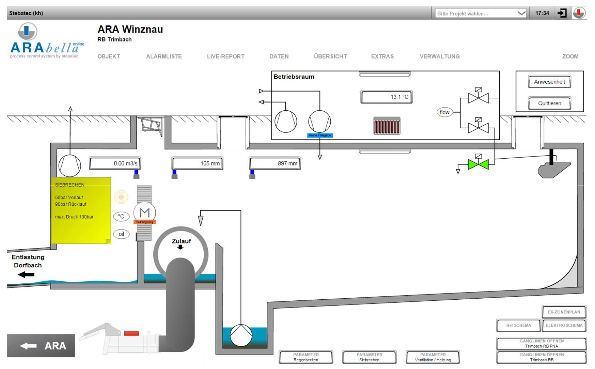Click the logout icon beside the clock
Image resolution: width=595 pixels, height=369 pixels.
point(562,13)
